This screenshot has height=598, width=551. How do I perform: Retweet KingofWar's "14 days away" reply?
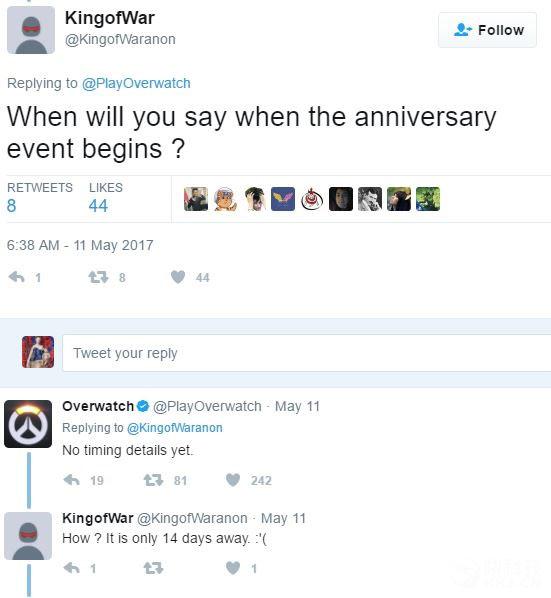153,568
